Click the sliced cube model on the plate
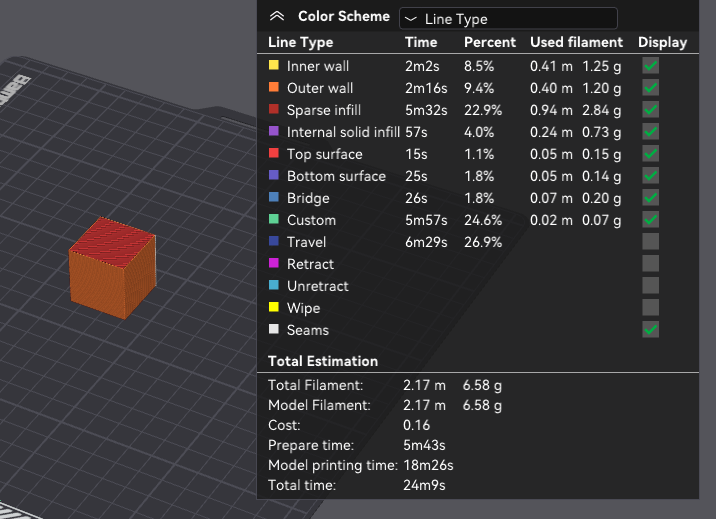This screenshot has height=519, width=716. point(111,268)
